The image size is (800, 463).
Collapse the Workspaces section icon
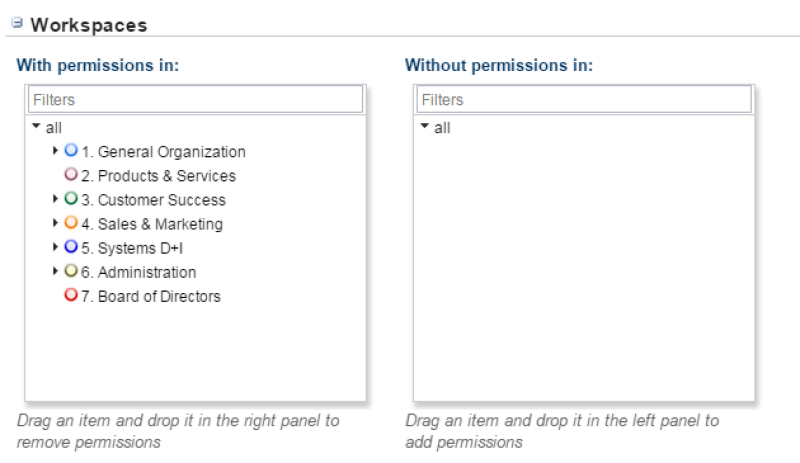click(x=17, y=23)
